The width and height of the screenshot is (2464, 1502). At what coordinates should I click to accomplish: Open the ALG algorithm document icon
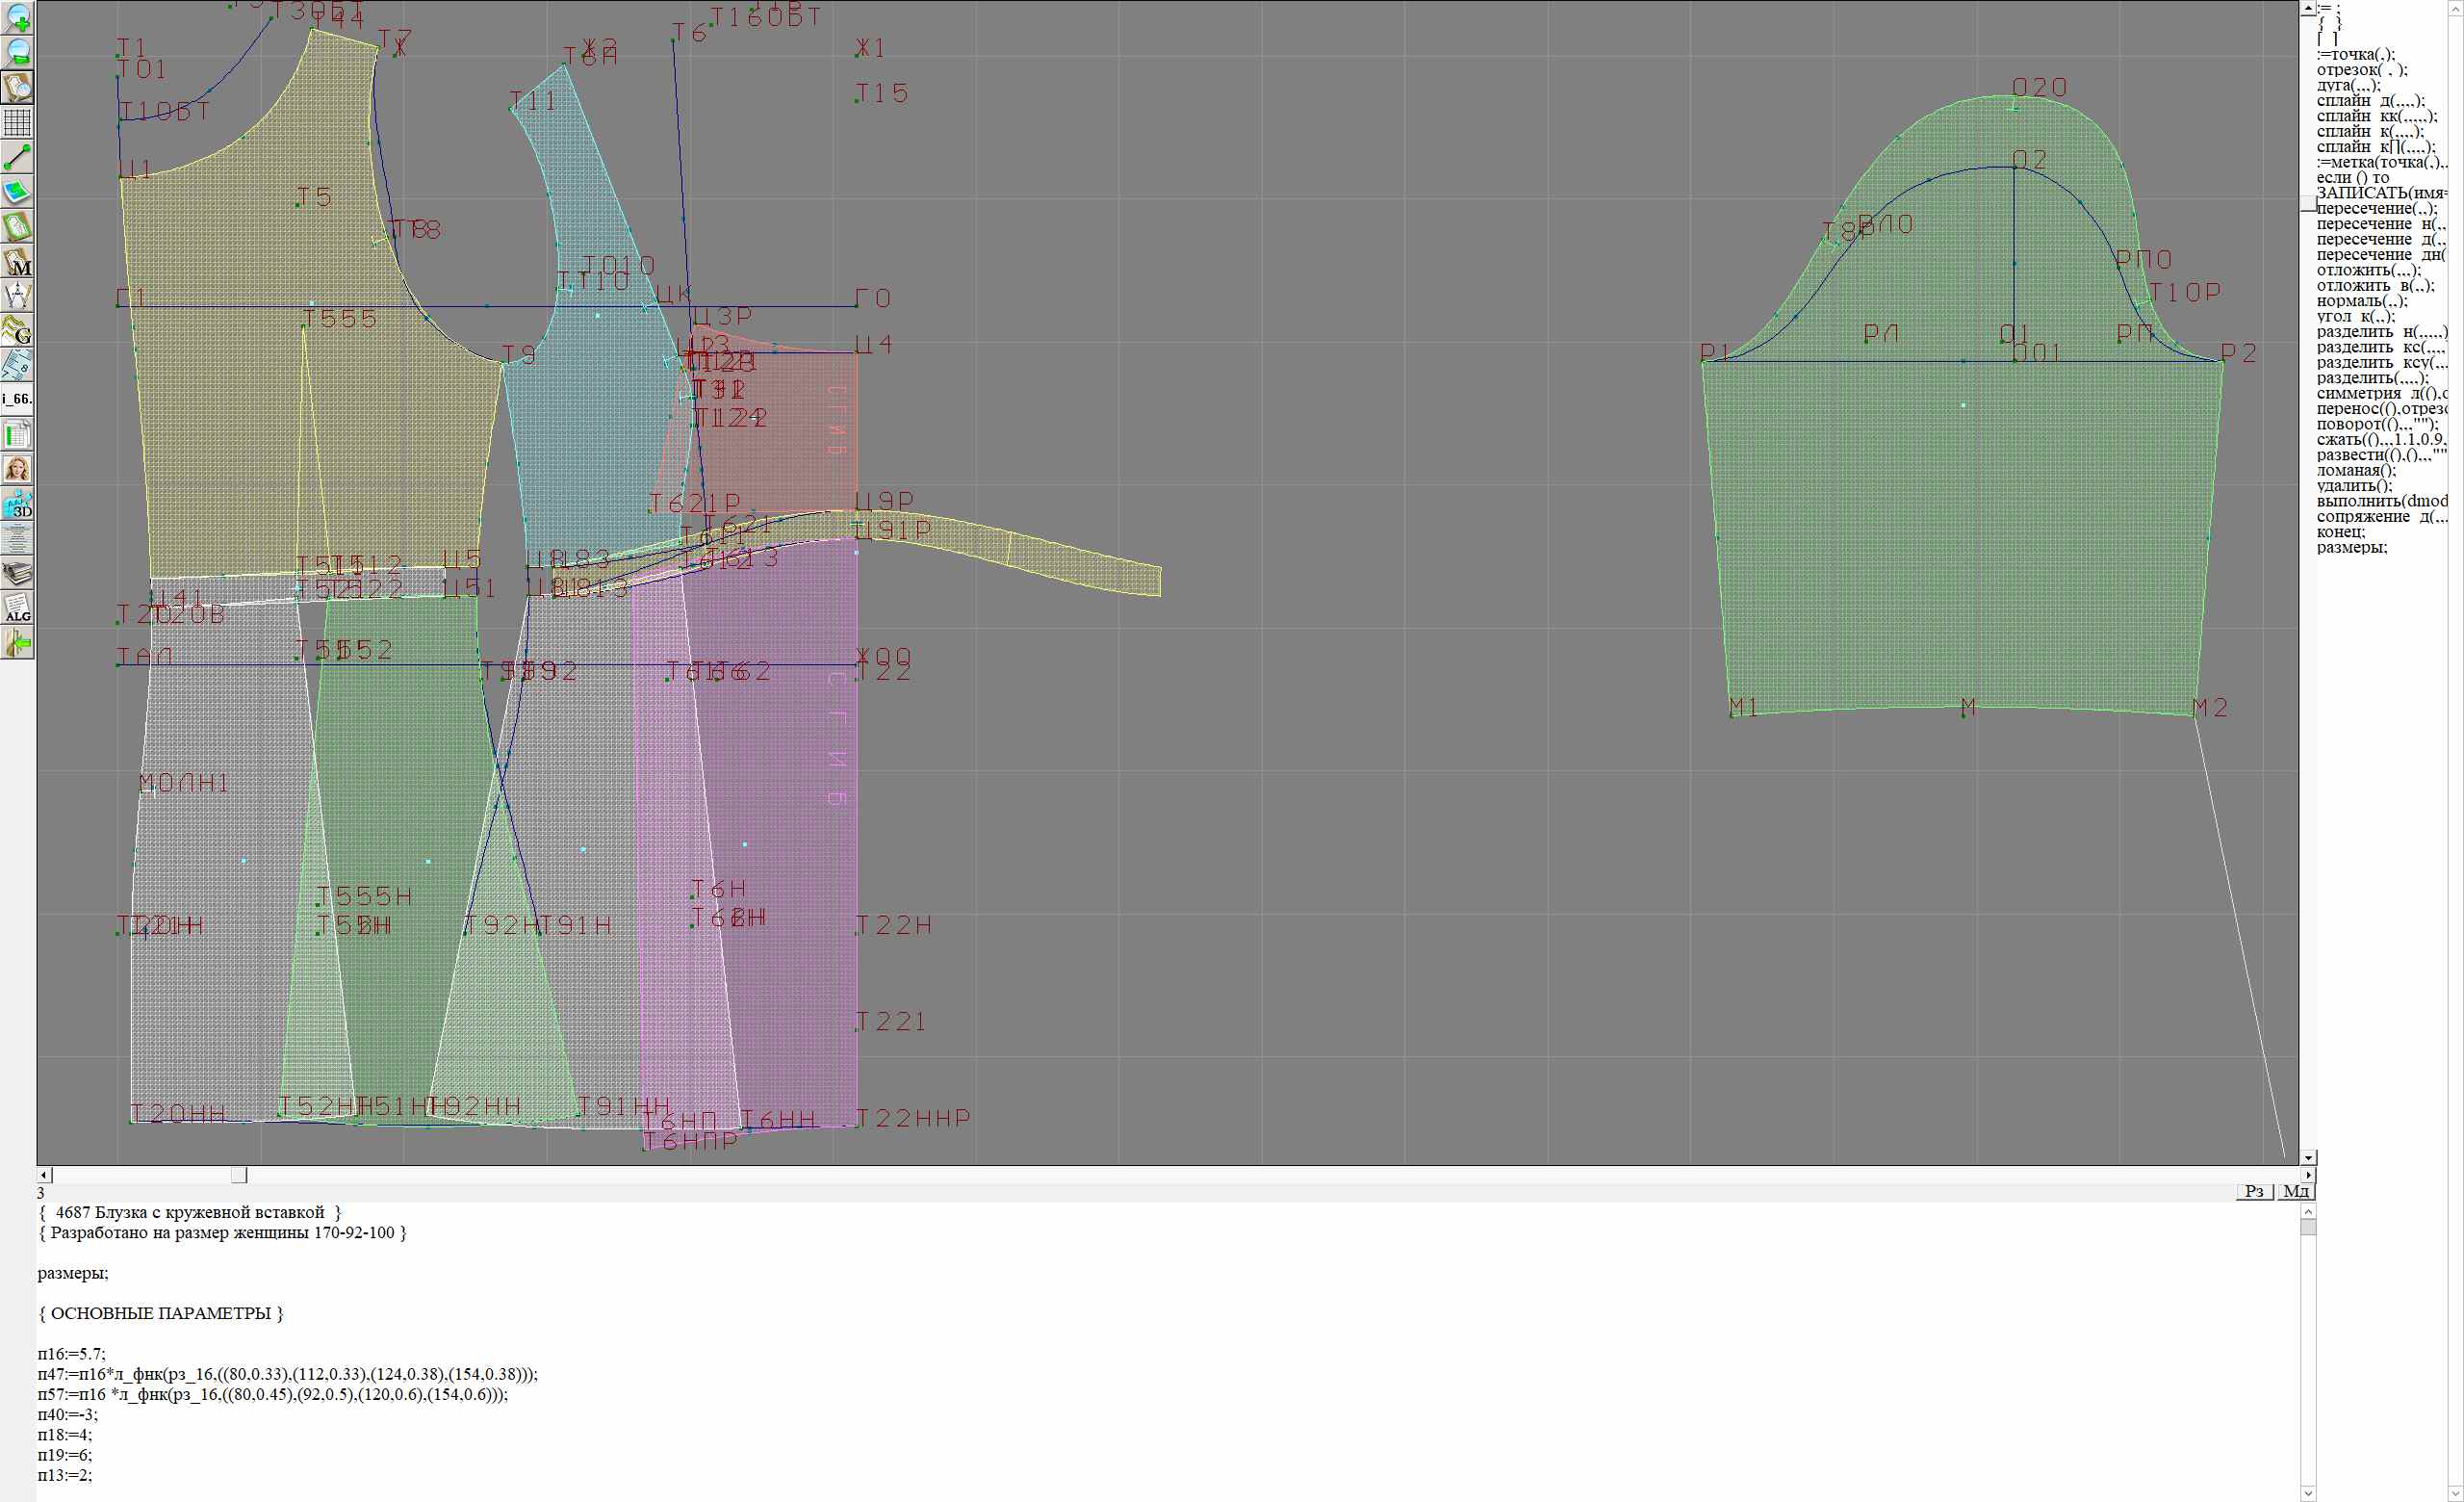(18, 608)
